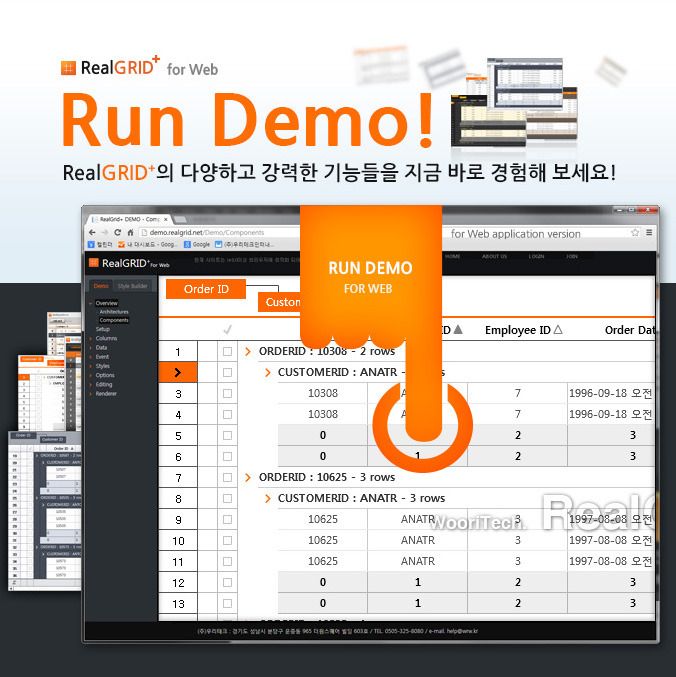The height and width of the screenshot is (677, 676).
Task: Click the filled sort arrow before Employee ID
Action: 458,330
